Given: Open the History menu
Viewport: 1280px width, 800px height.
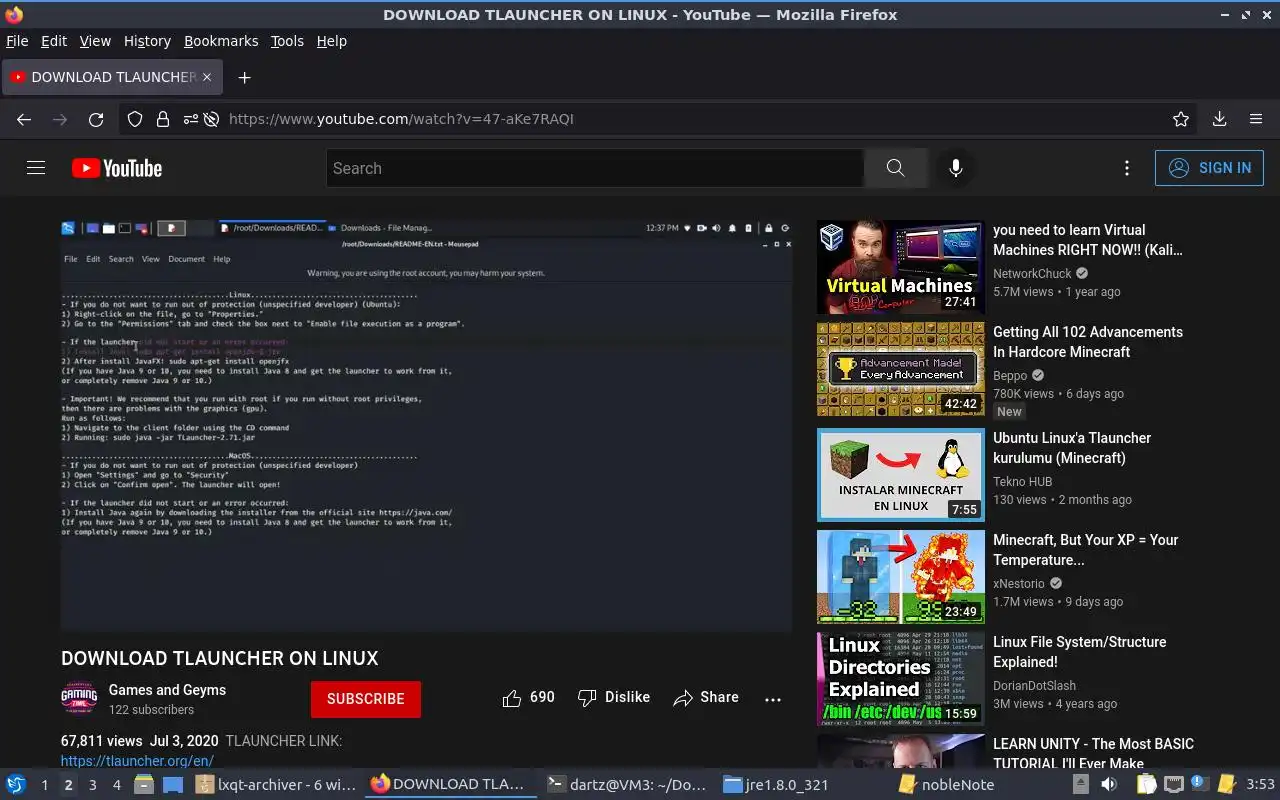Looking at the screenshot, I should [x=147, y=41].
